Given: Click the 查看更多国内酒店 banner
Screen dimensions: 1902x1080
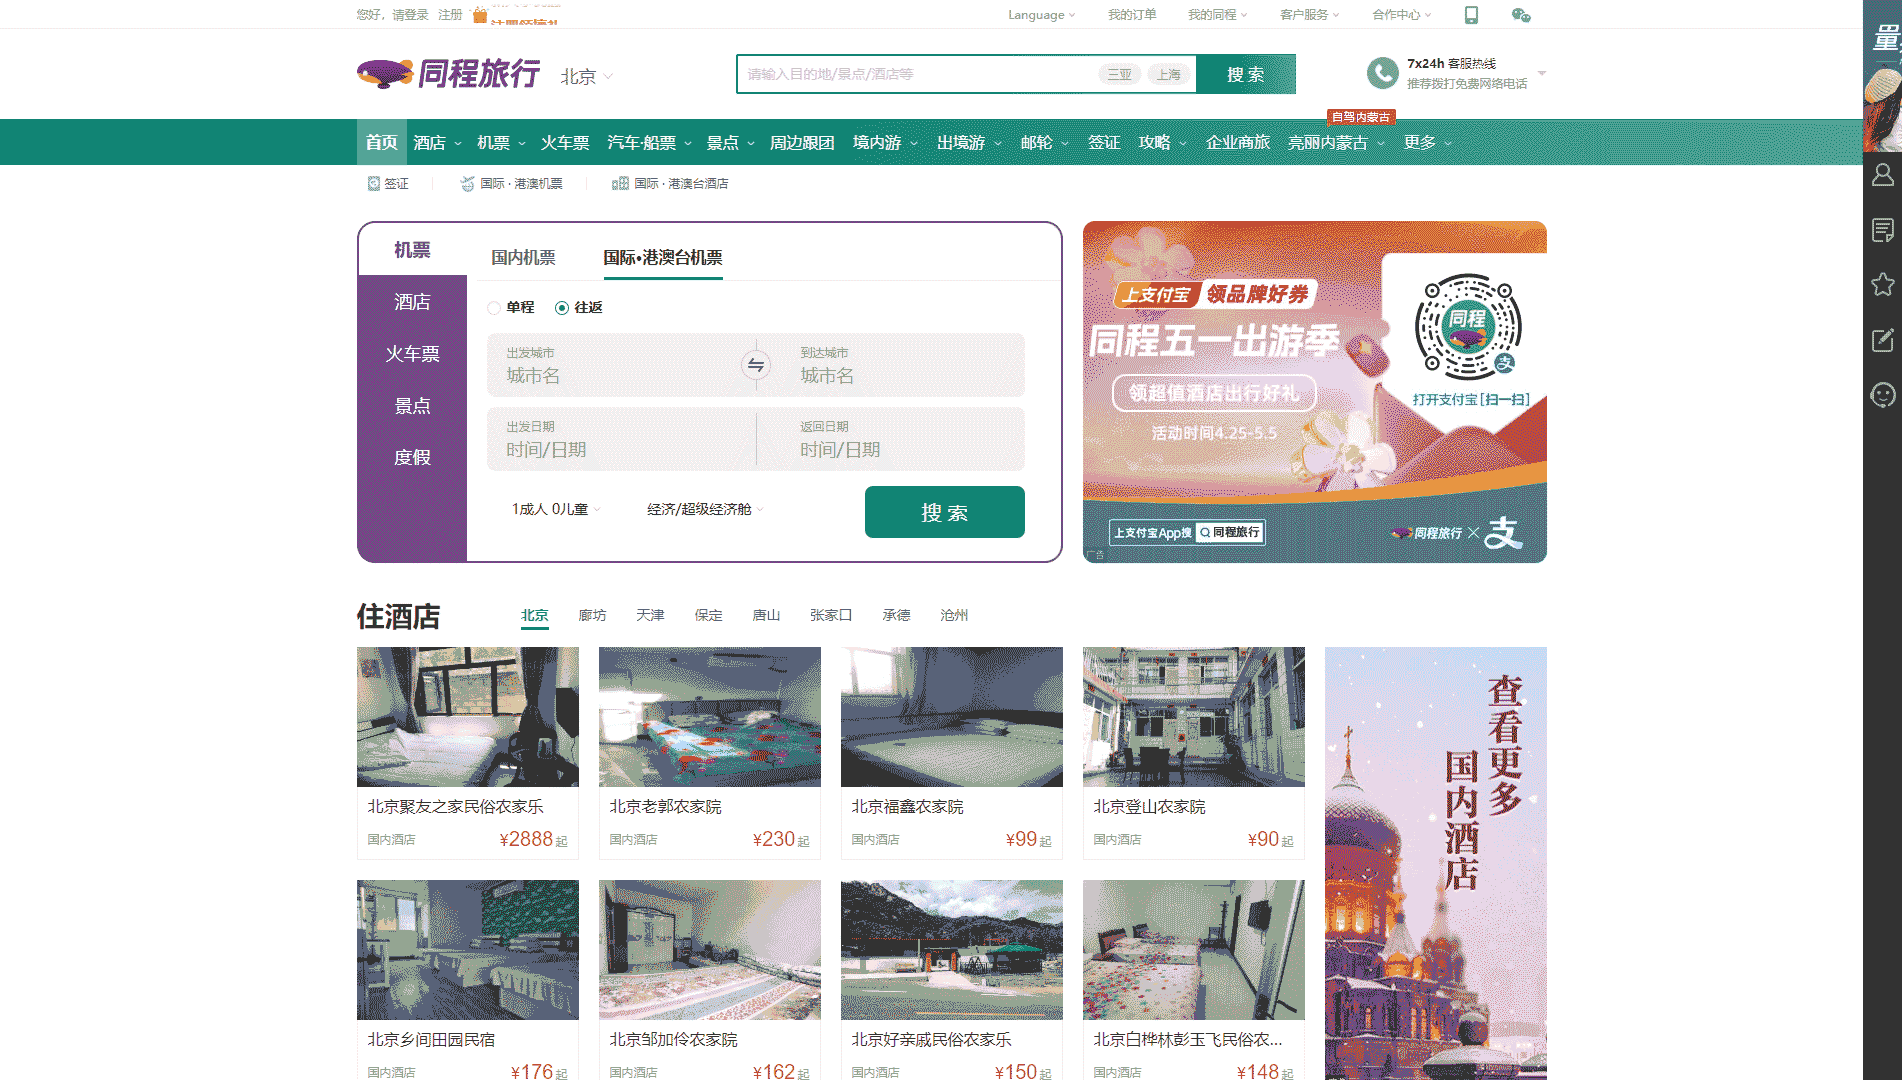Looking at the screenshot, I should click(x=1436, y=863).
